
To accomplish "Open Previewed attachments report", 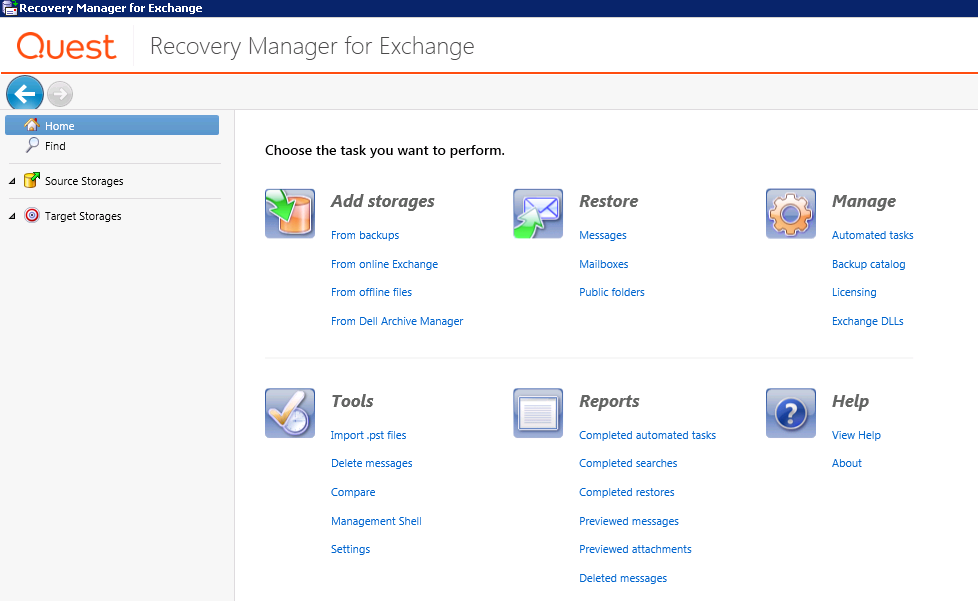I will (635, 549).
